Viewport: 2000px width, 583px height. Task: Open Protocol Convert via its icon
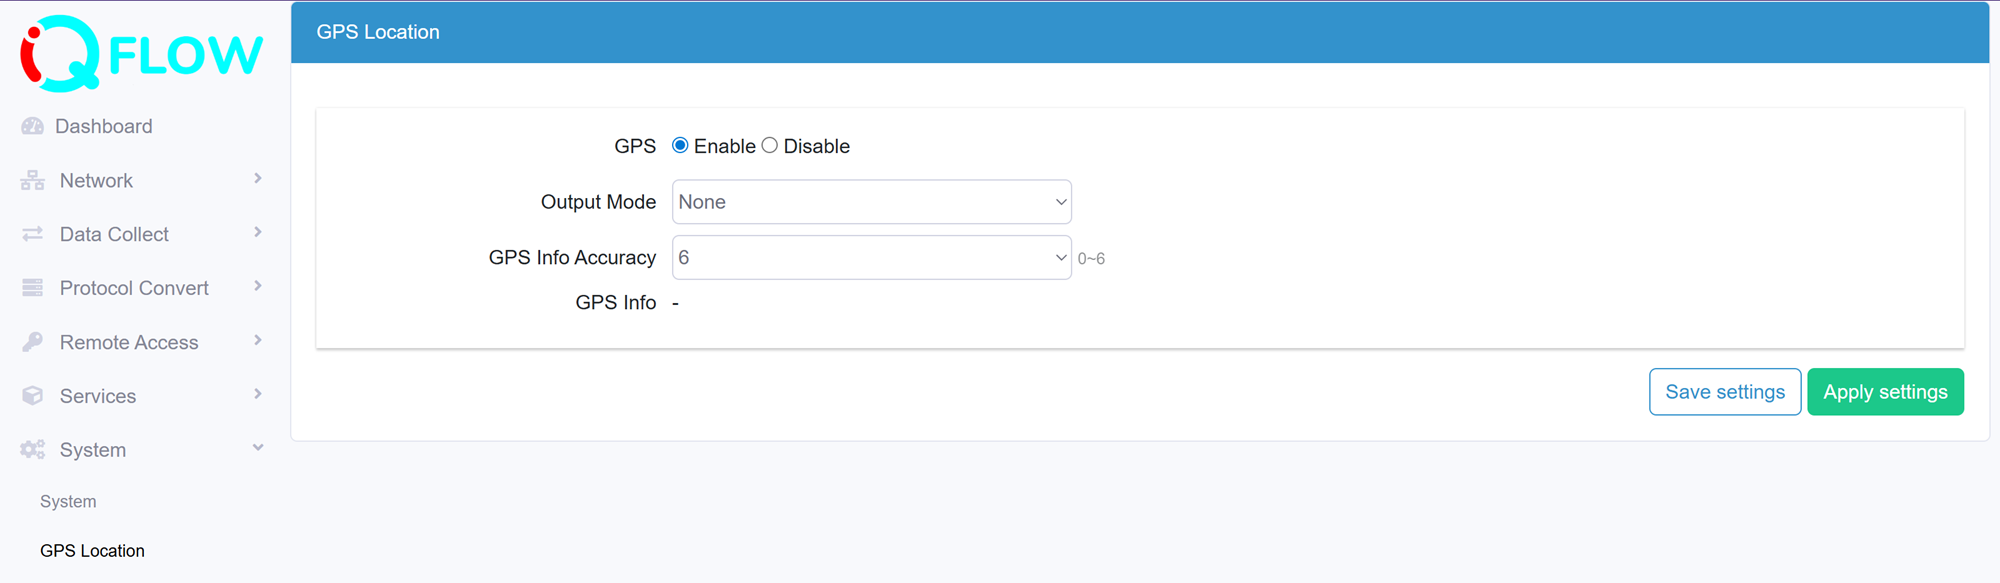coord(31,287)
